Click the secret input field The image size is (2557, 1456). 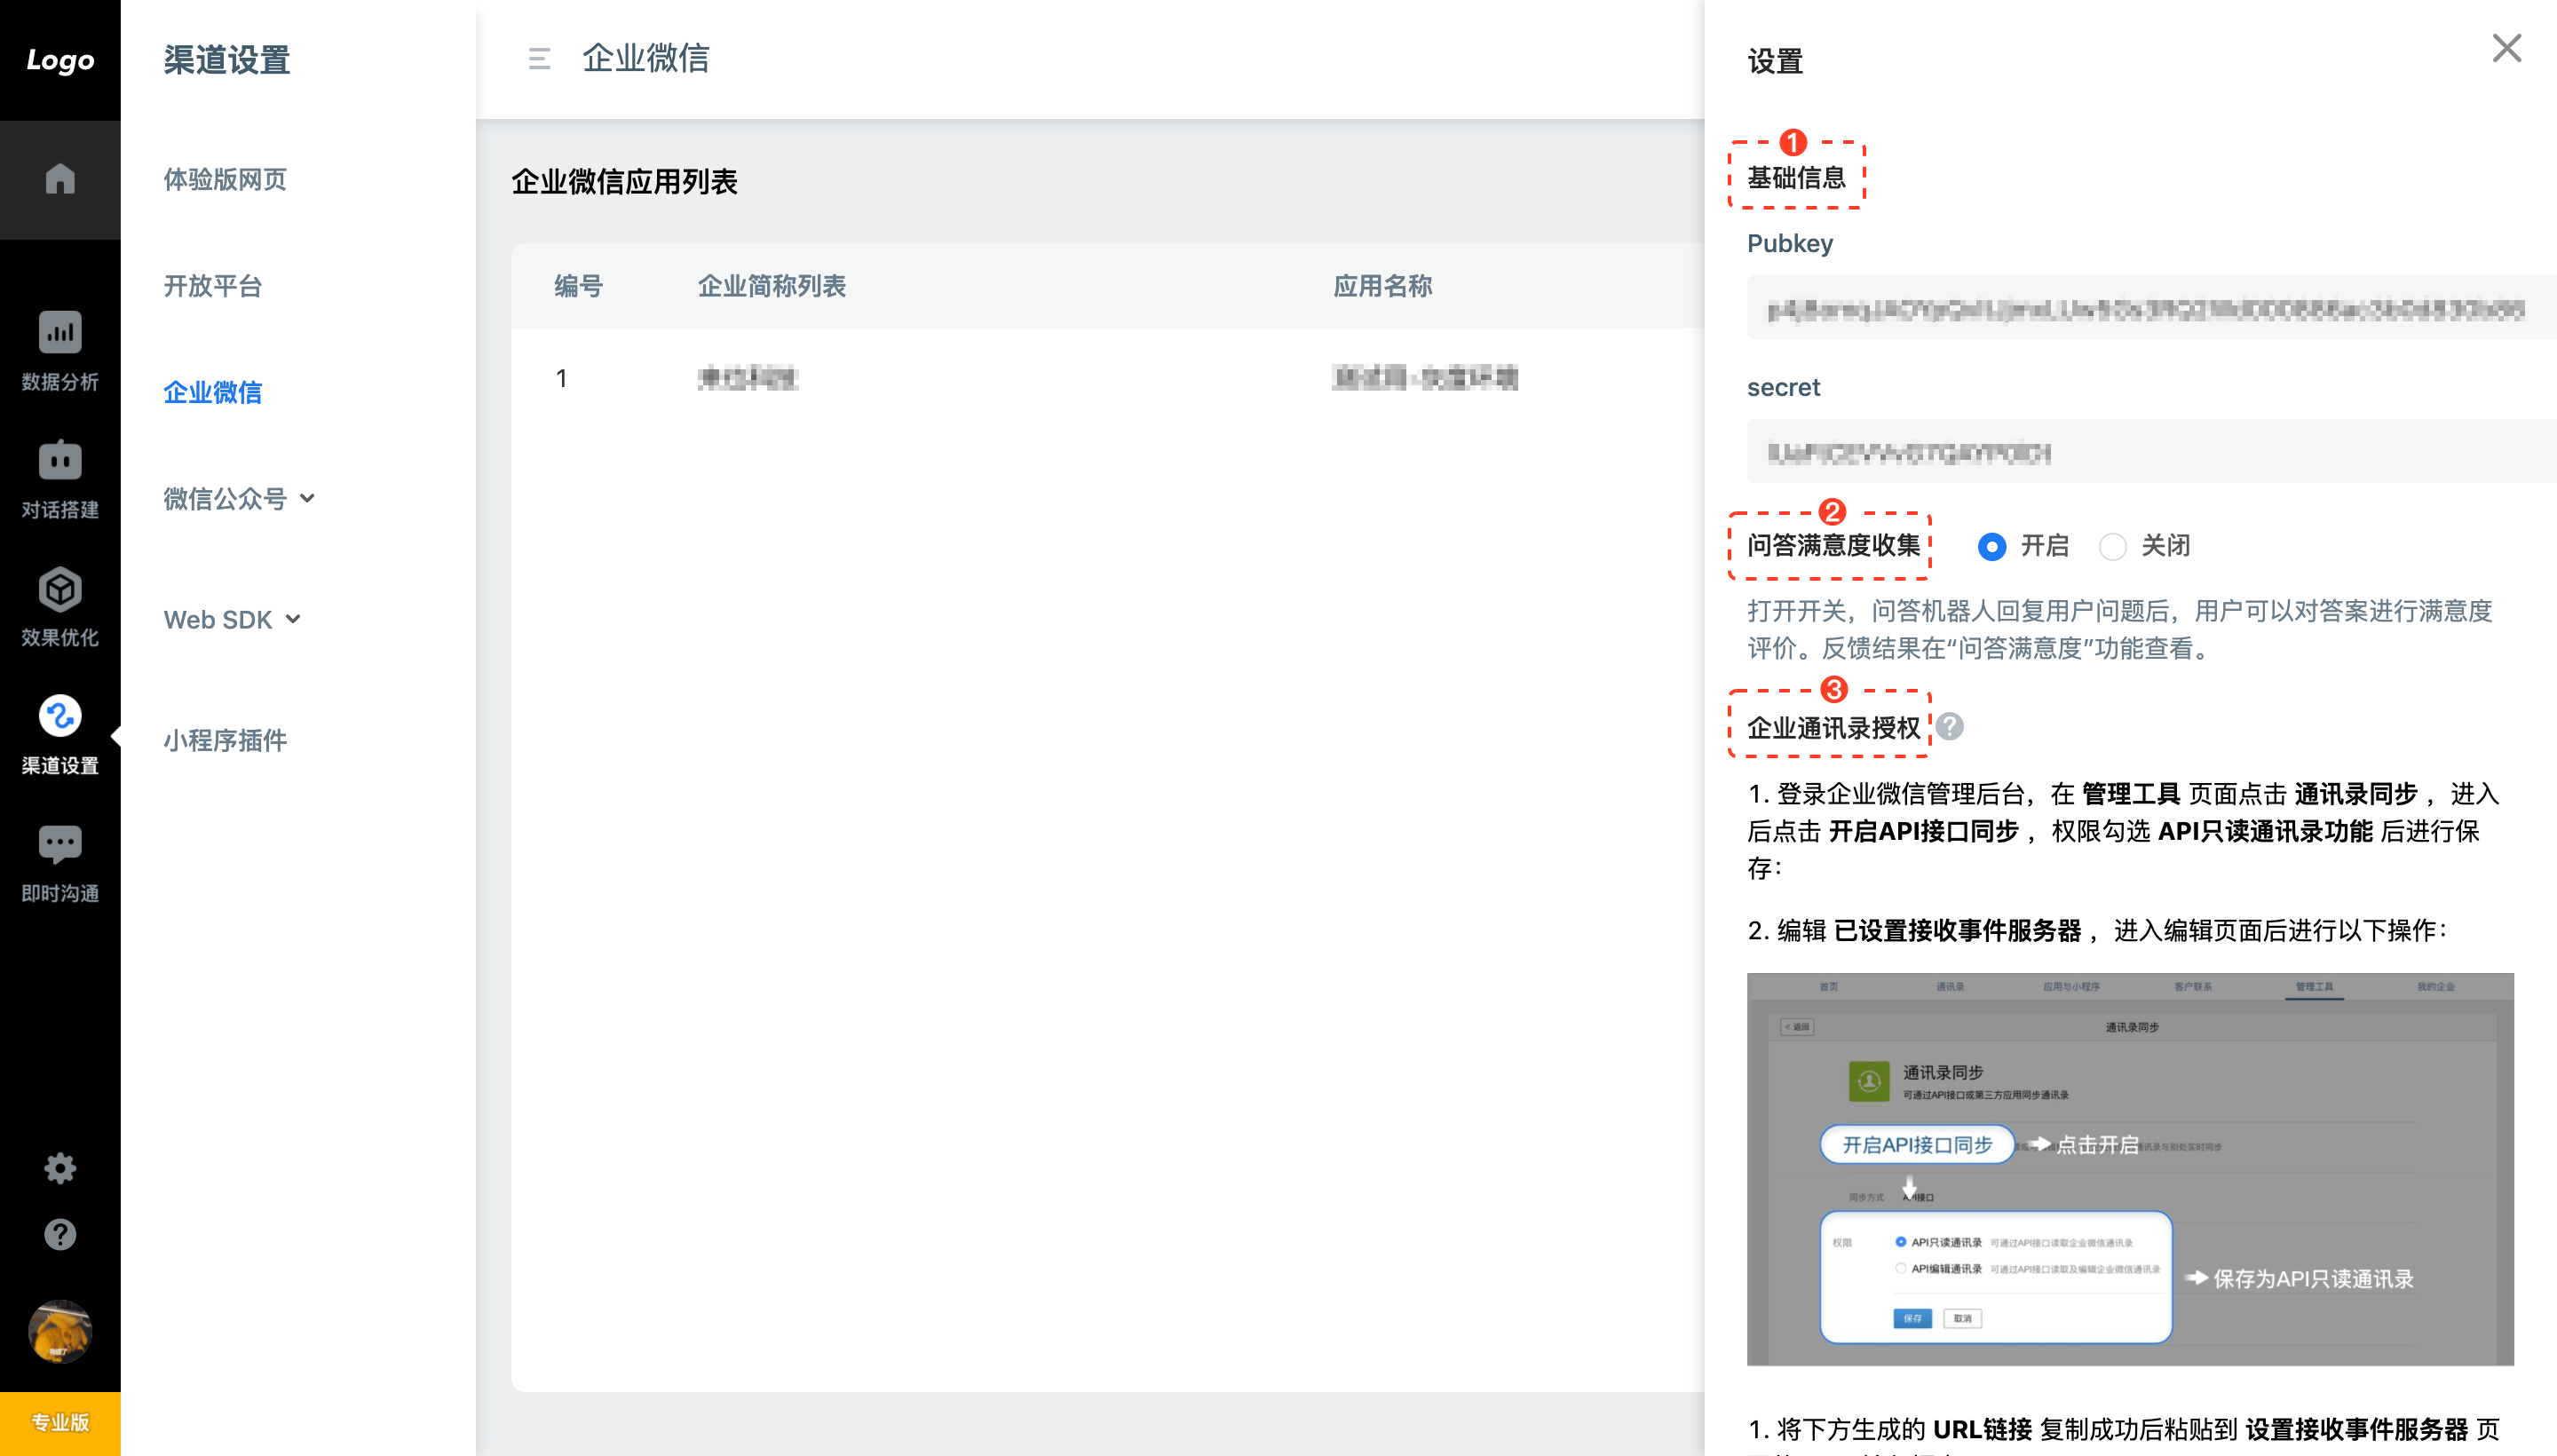click(2151, 452)
